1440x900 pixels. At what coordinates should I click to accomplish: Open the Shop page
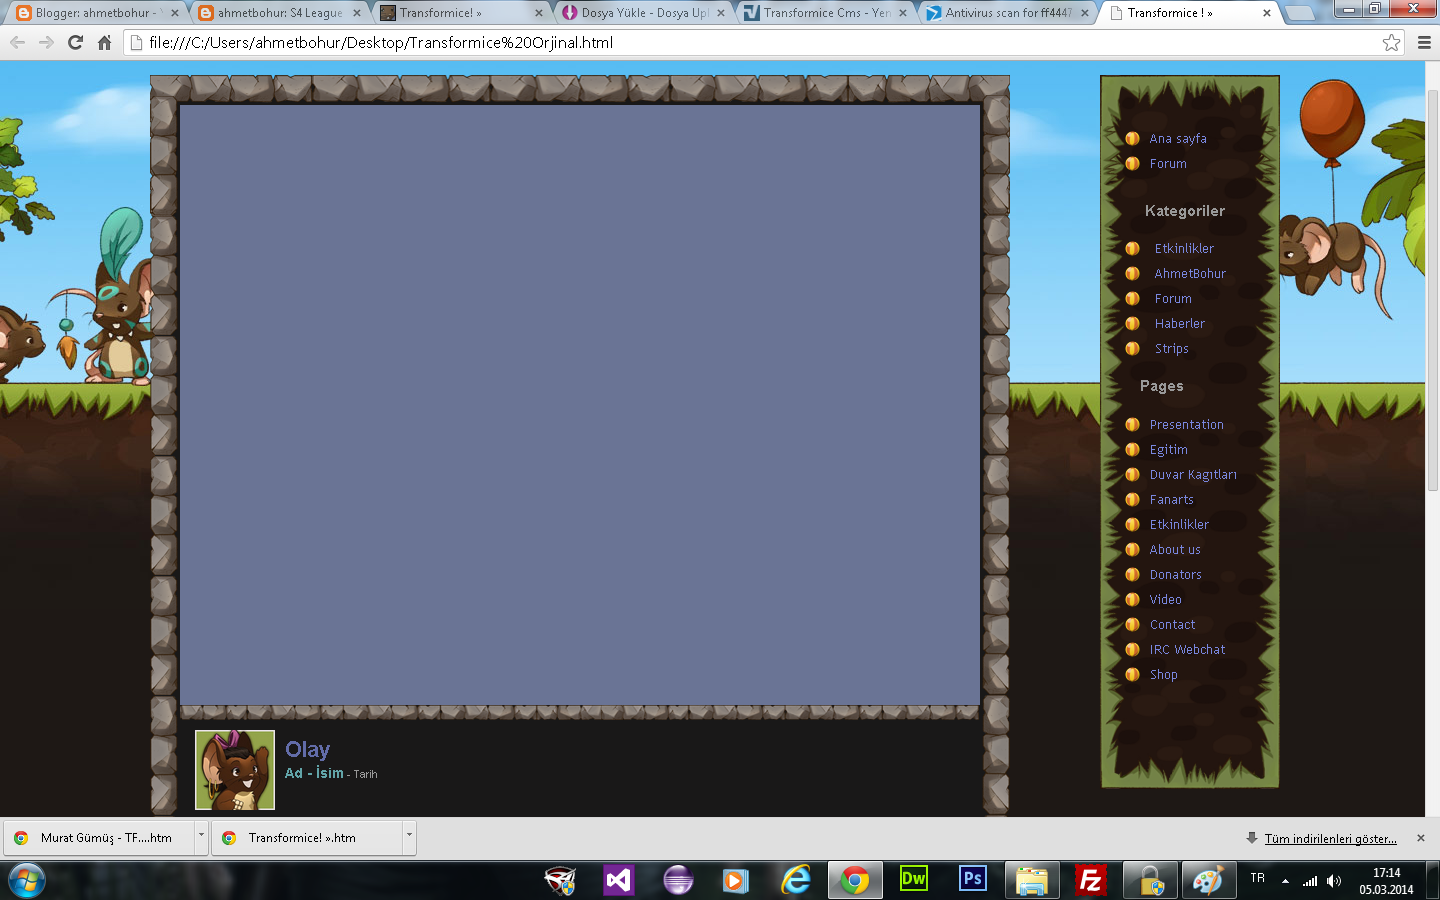(1164, 675)
